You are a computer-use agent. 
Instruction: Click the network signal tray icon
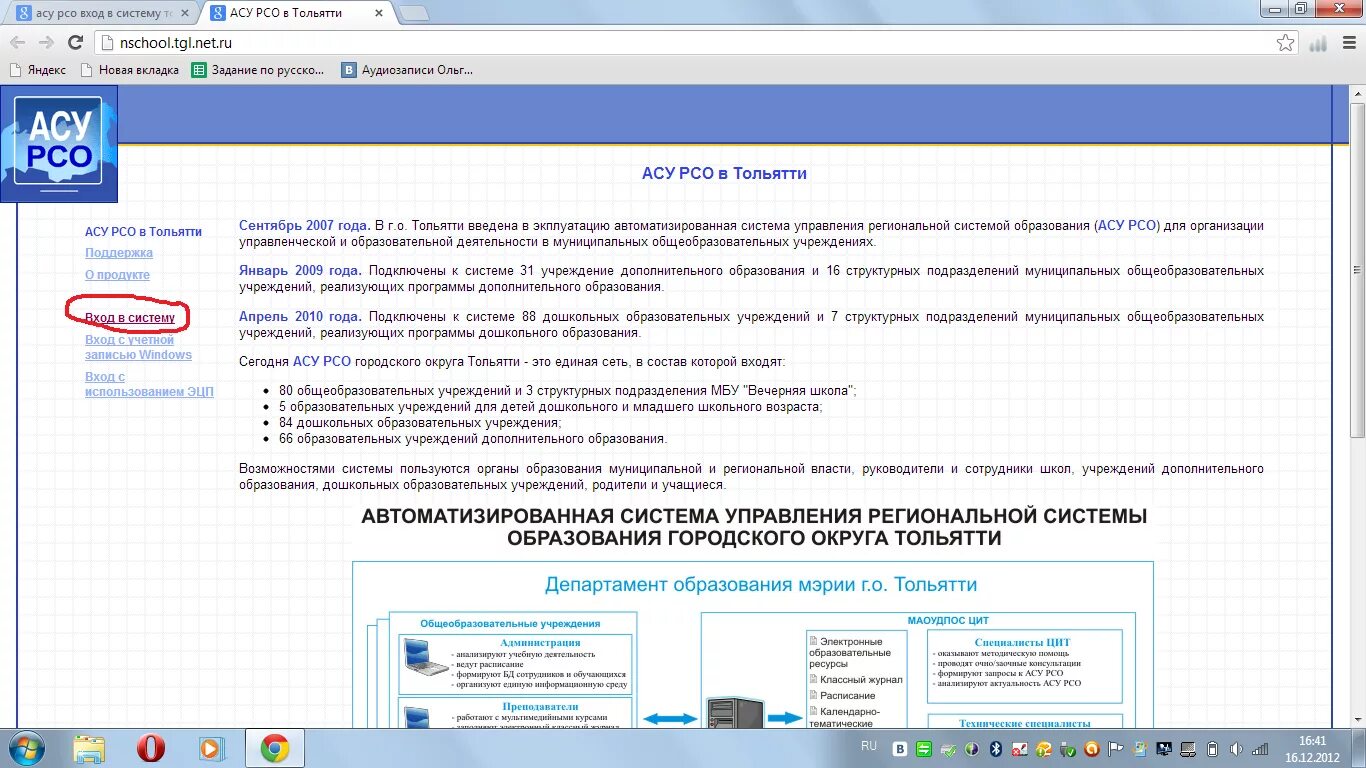[1260, 748]
